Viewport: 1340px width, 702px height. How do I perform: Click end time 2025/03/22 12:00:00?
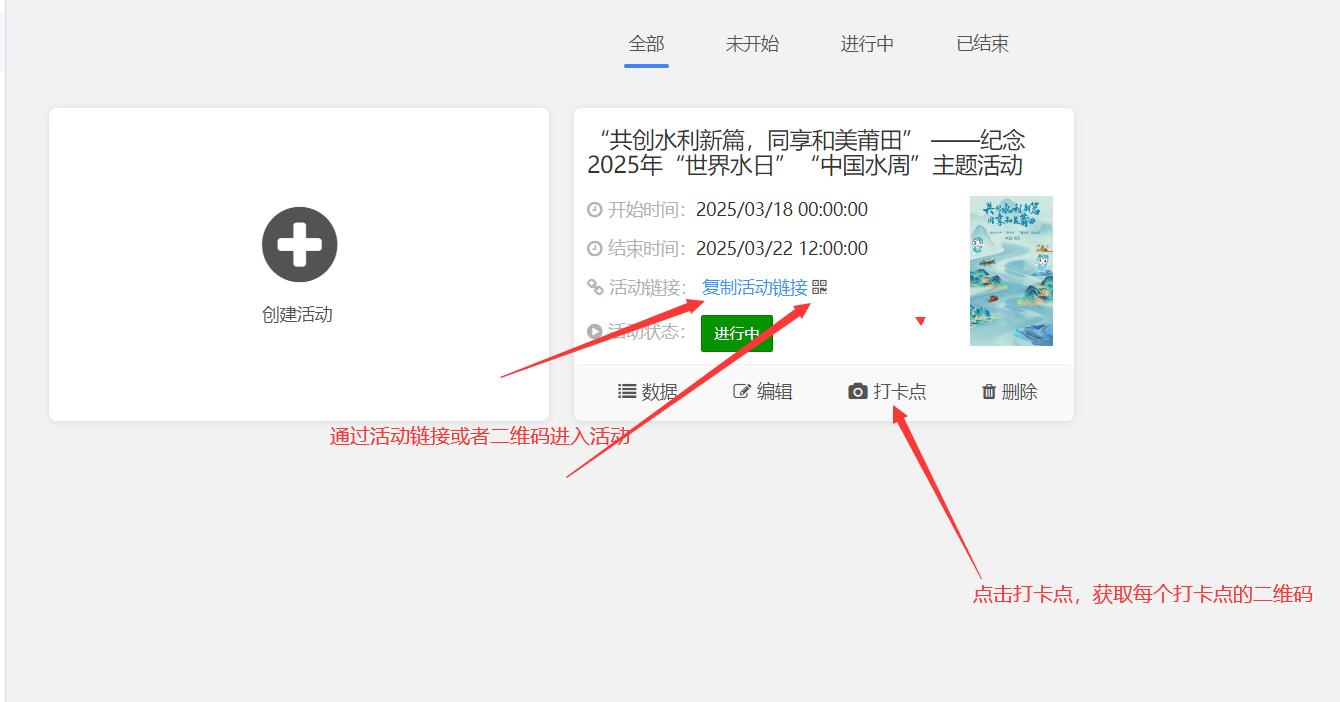[782, 249]
